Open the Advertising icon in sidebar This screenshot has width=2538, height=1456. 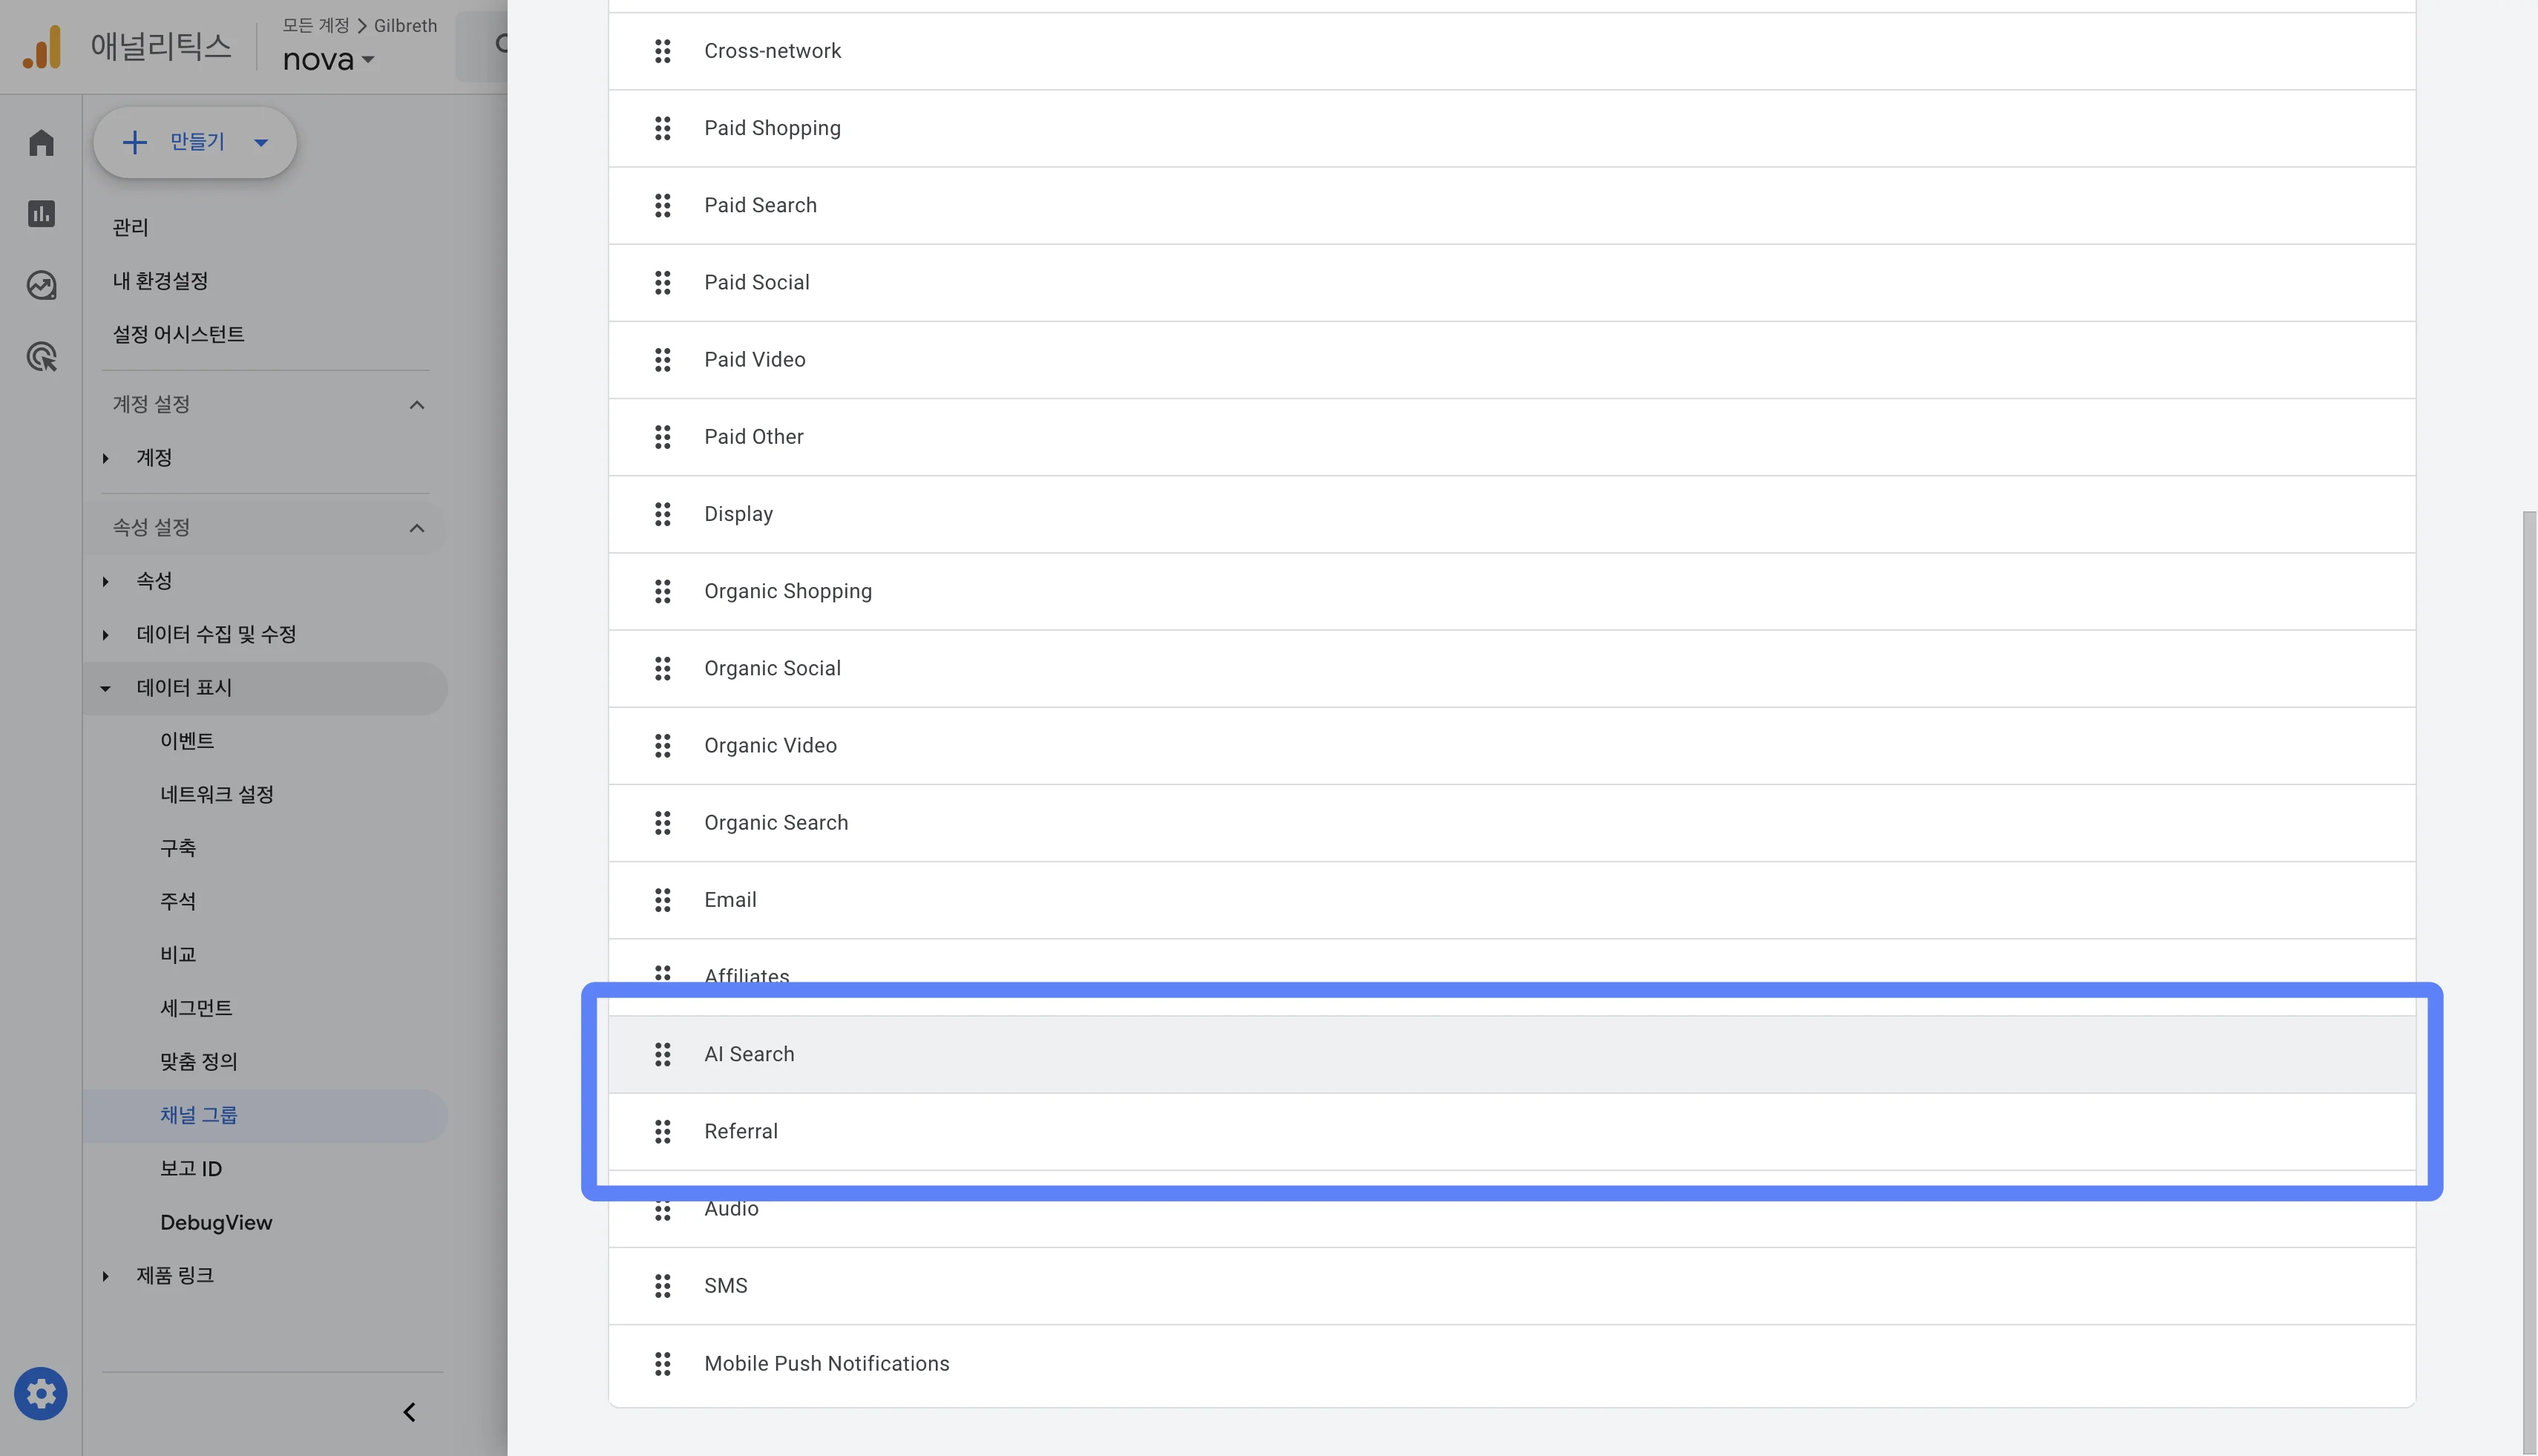[x=41, y=357]
